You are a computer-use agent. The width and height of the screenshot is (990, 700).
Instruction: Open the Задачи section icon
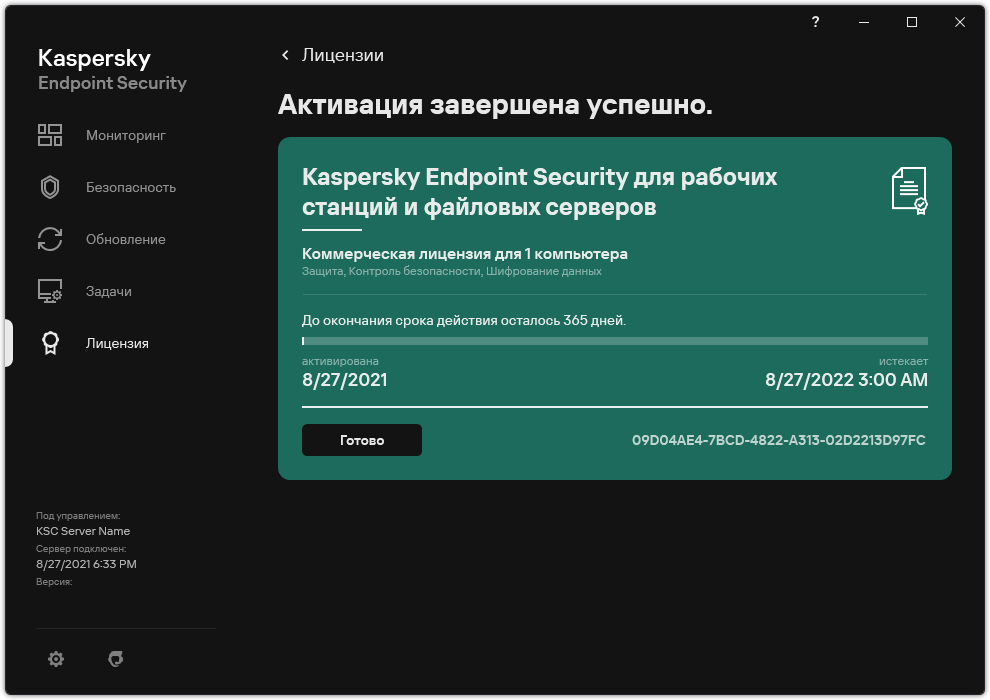(49, 291)
